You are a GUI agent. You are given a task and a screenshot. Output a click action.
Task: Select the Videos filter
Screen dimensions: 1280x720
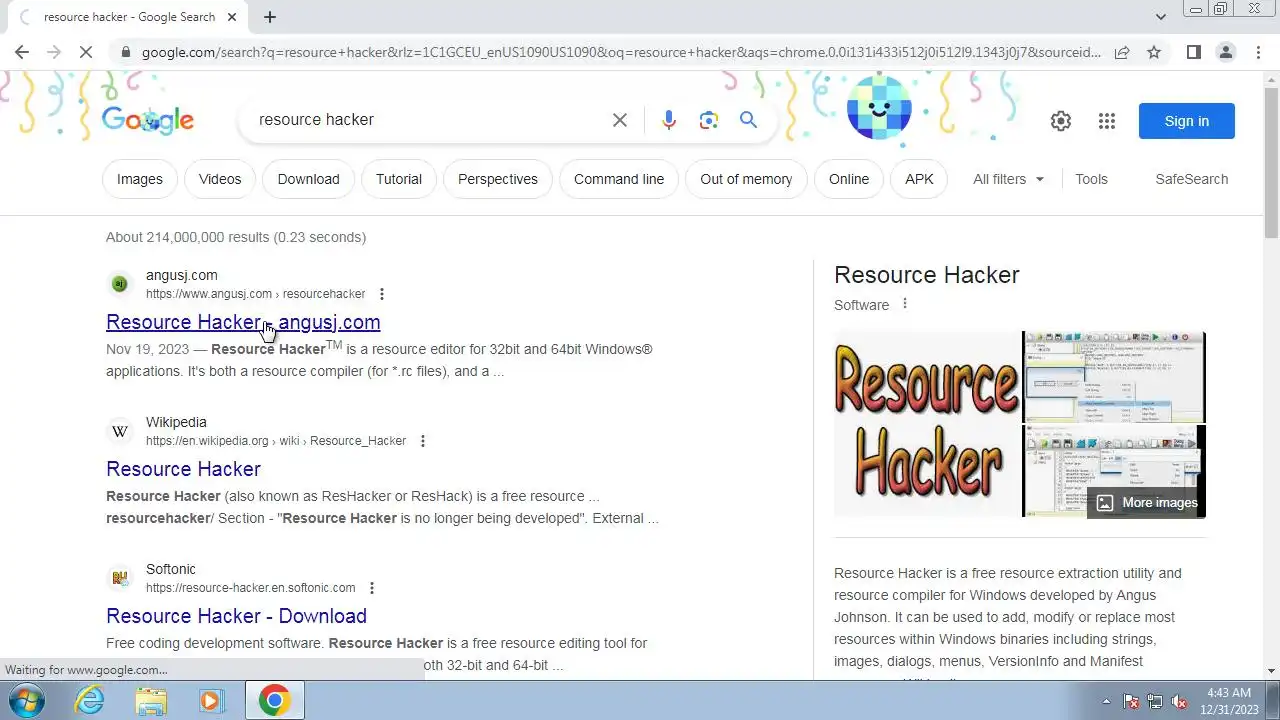[220, 179]
